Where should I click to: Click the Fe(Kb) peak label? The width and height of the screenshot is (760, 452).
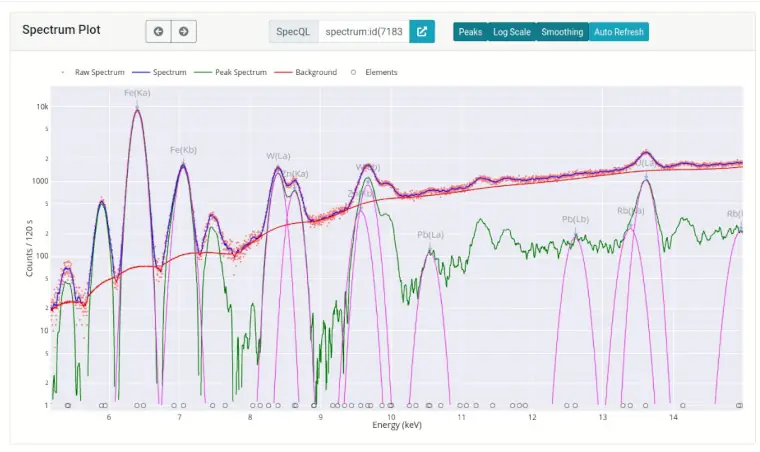click(x=183, y=150)
